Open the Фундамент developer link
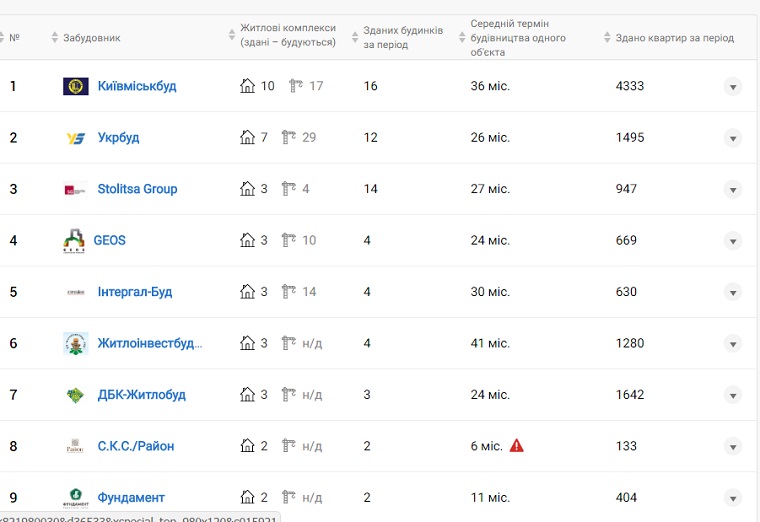The image size is (760, 522). click(x=131, y=497)
